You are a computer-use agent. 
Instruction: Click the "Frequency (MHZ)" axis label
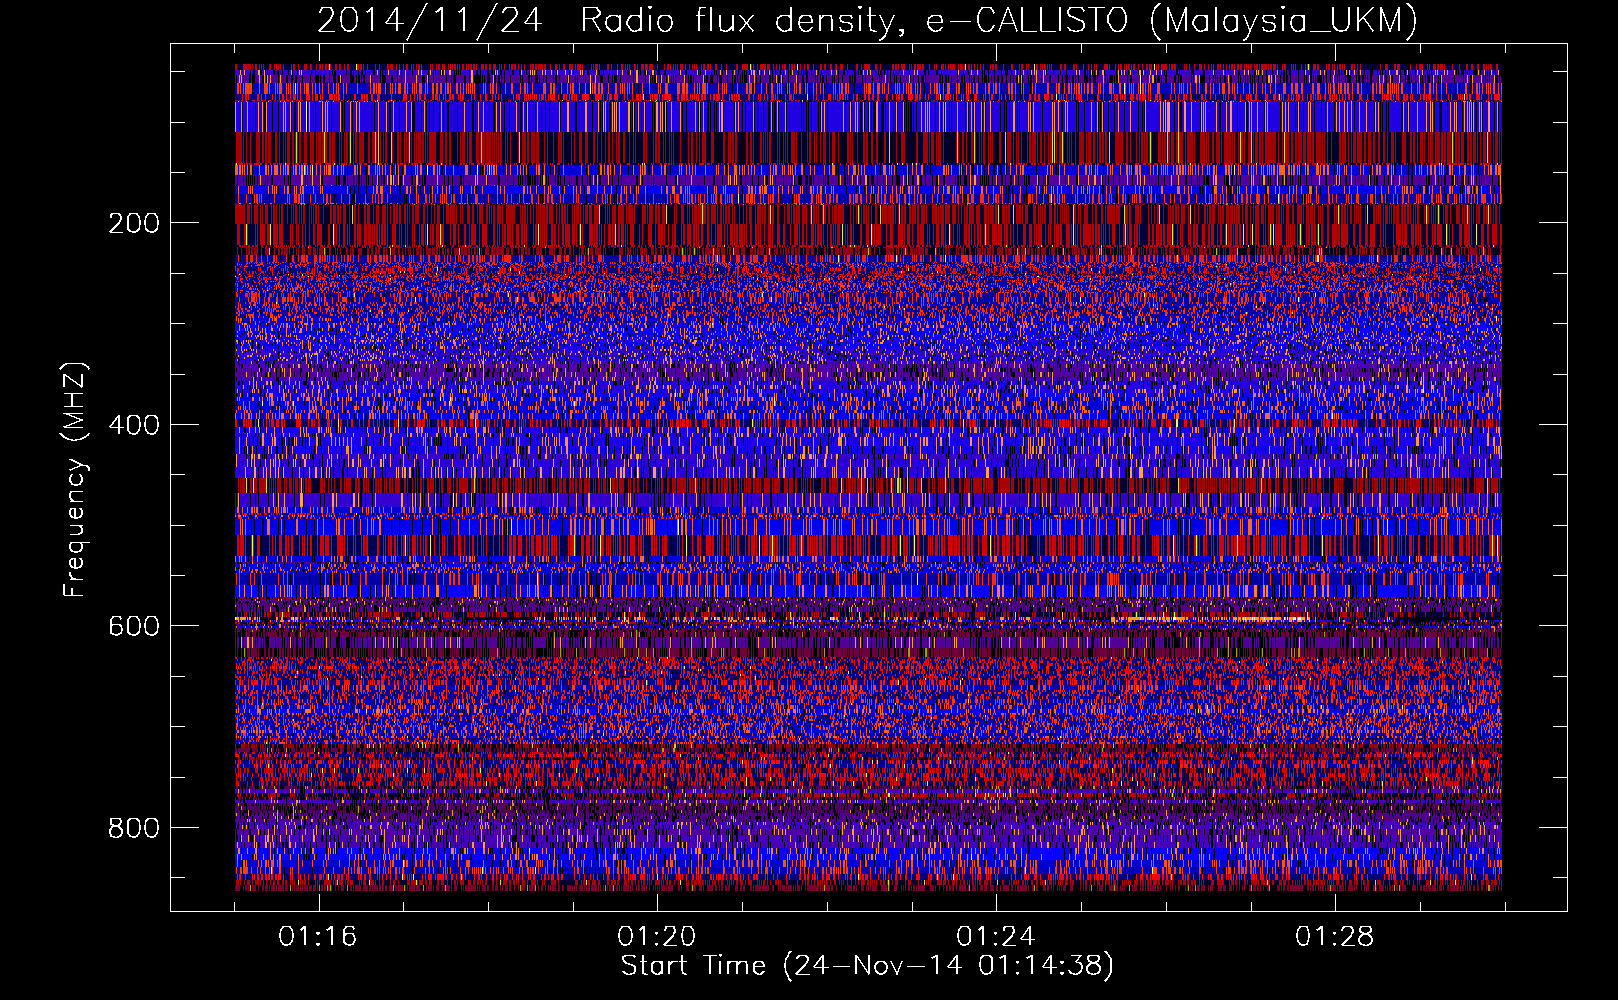(x=75, y=480)
